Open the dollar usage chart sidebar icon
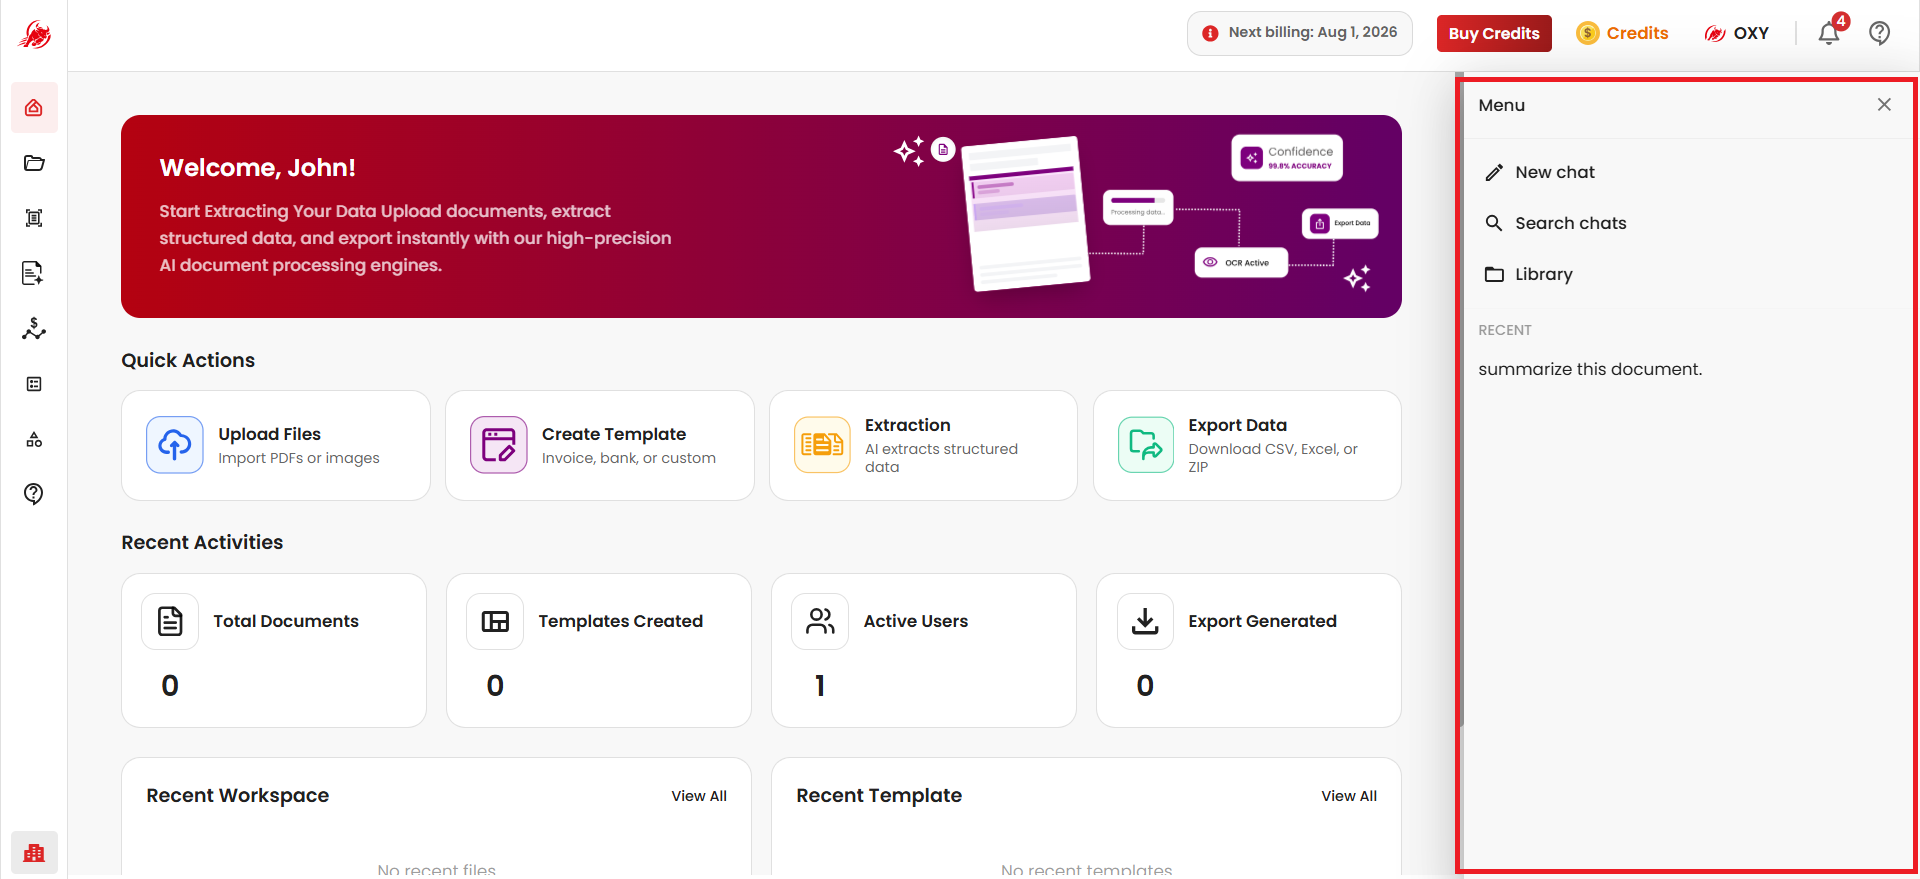This screenshot has height=879, width=1920. pos(34,329)
